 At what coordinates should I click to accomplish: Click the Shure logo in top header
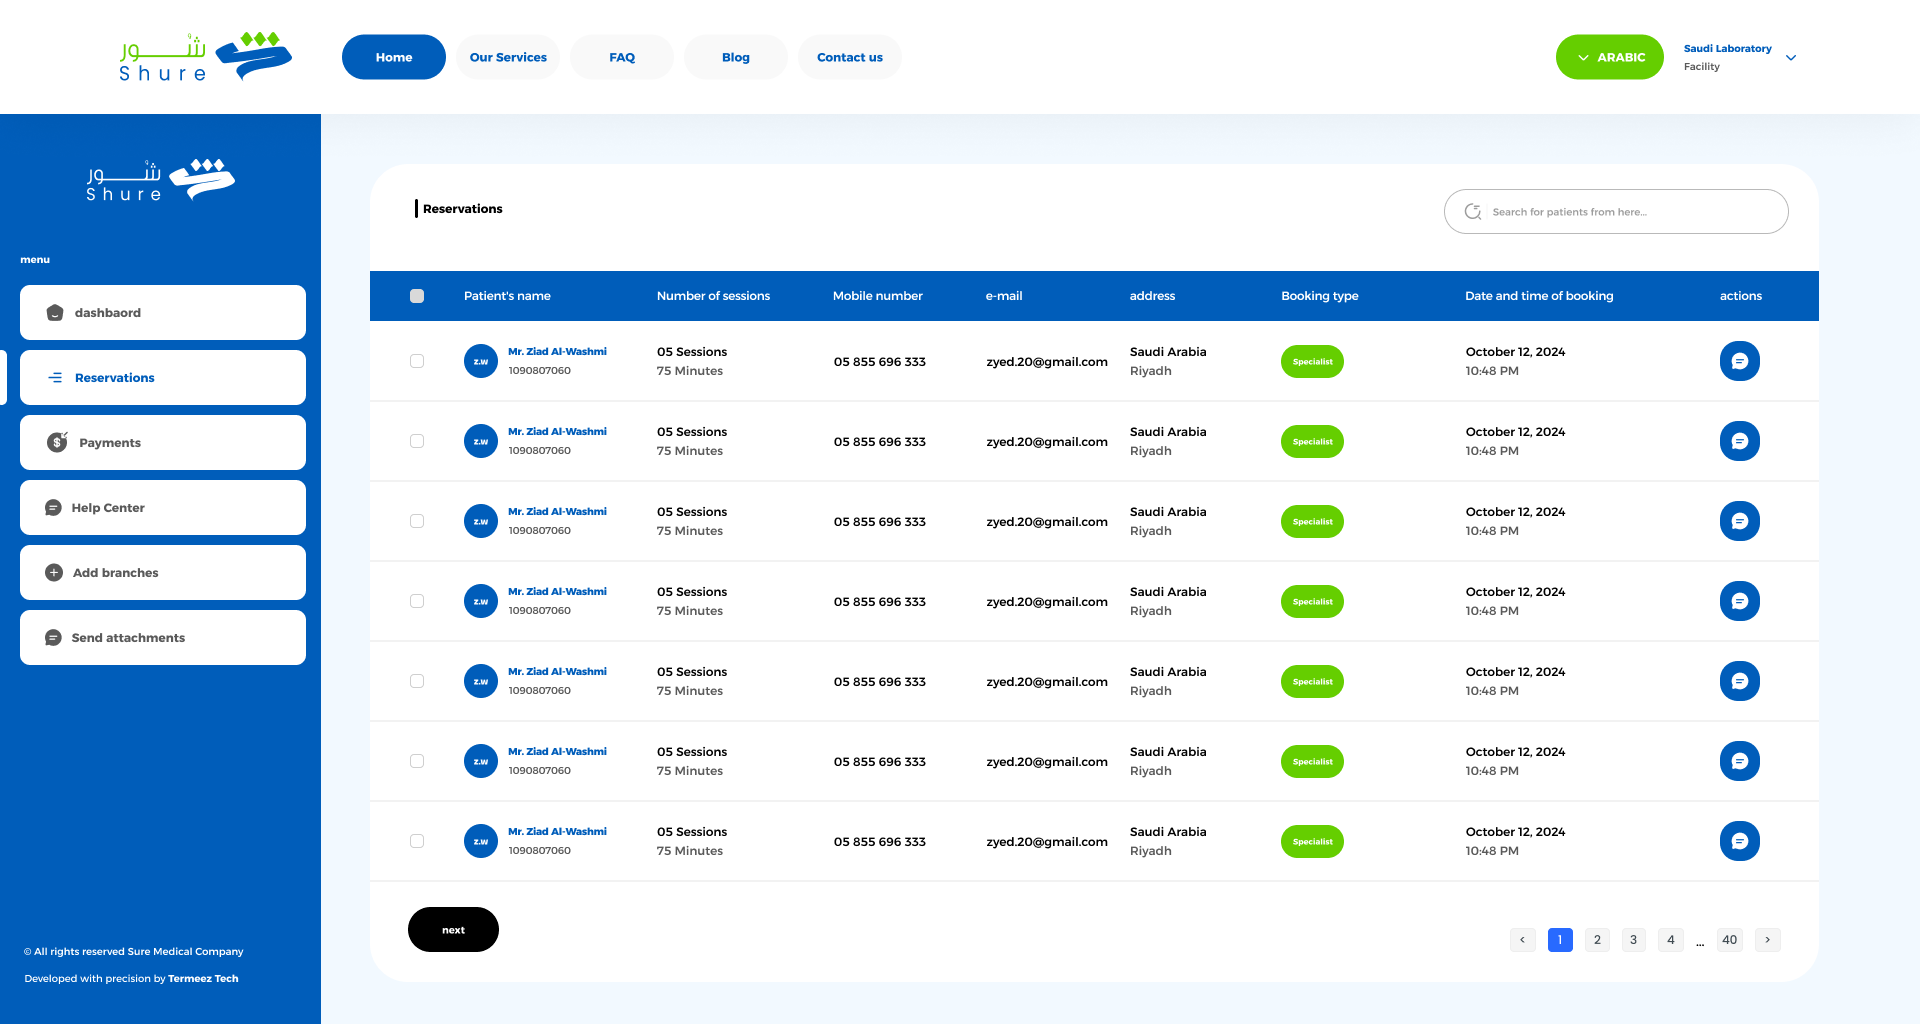206,57
